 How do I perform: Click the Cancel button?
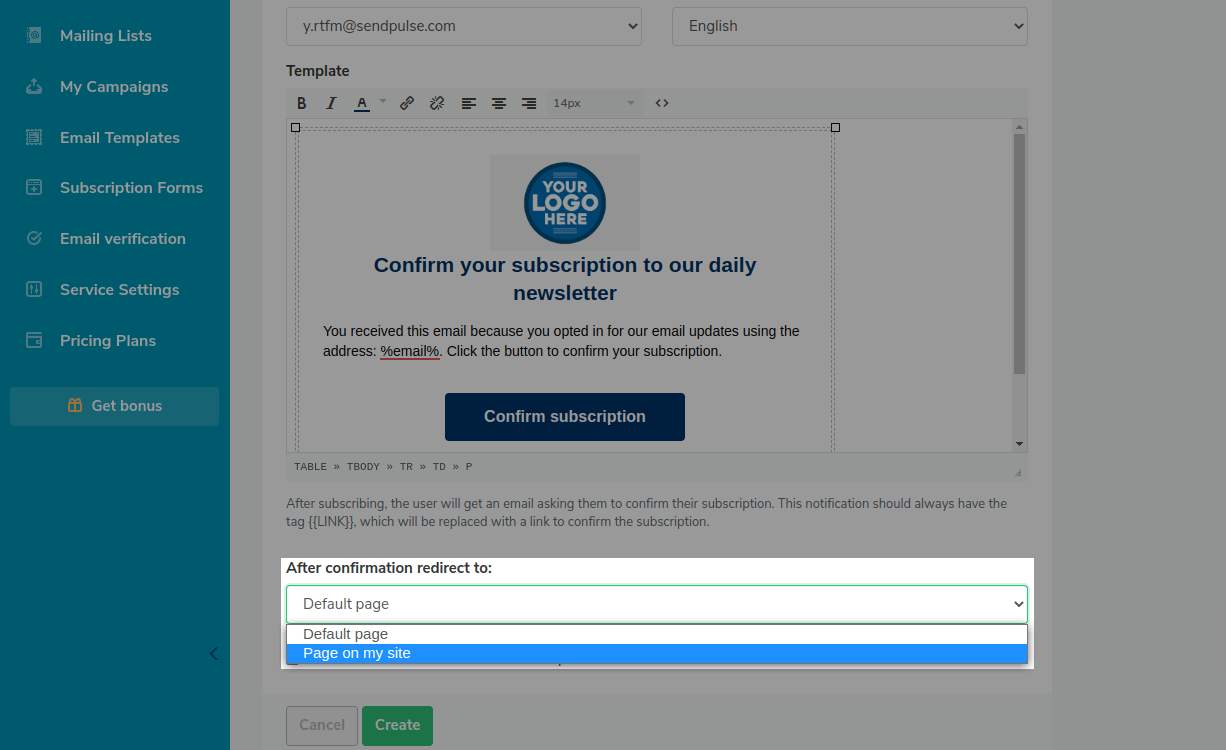[322, 725]
